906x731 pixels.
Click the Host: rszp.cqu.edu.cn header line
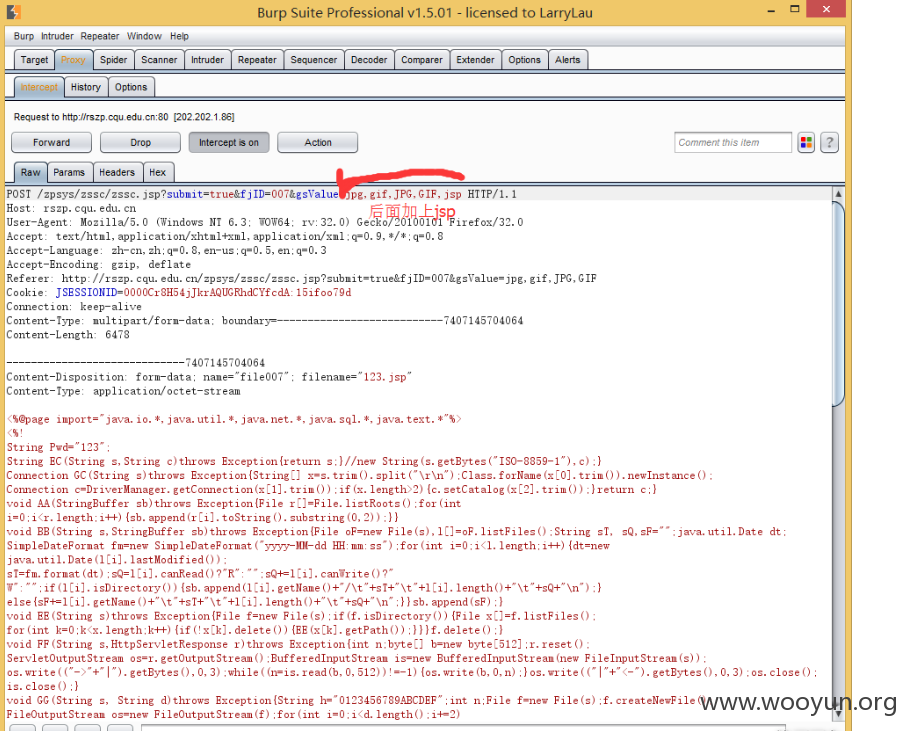[x=71, y=208]
